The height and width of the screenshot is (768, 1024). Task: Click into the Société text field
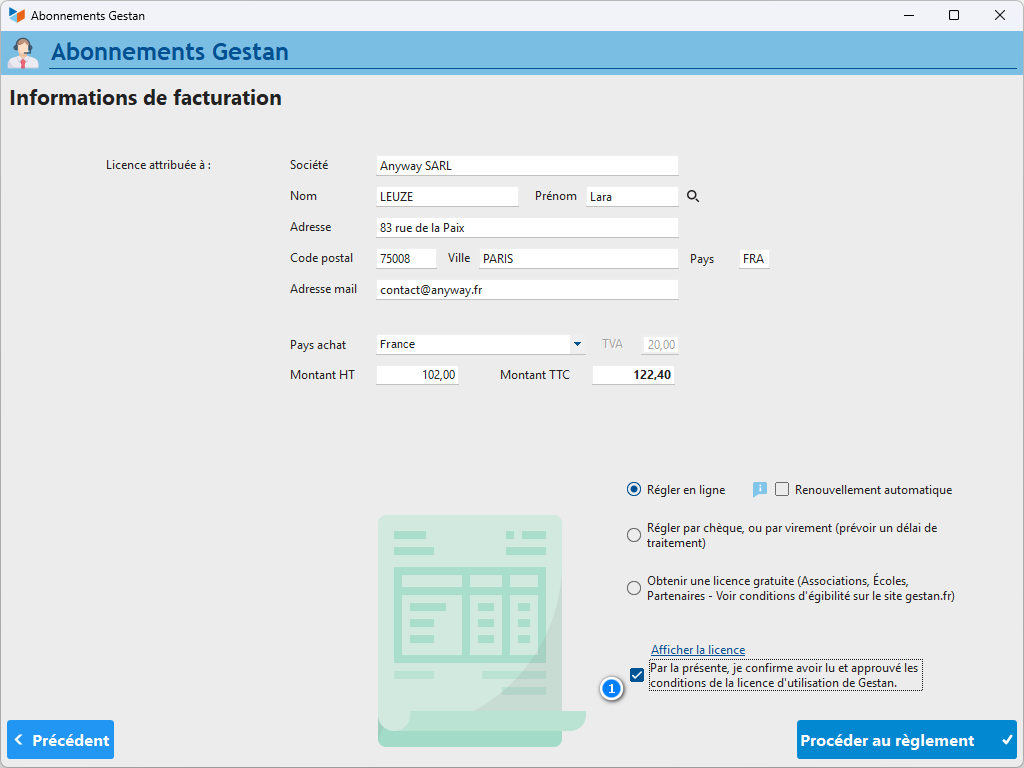pyautogui.click(x=527, y=166)
